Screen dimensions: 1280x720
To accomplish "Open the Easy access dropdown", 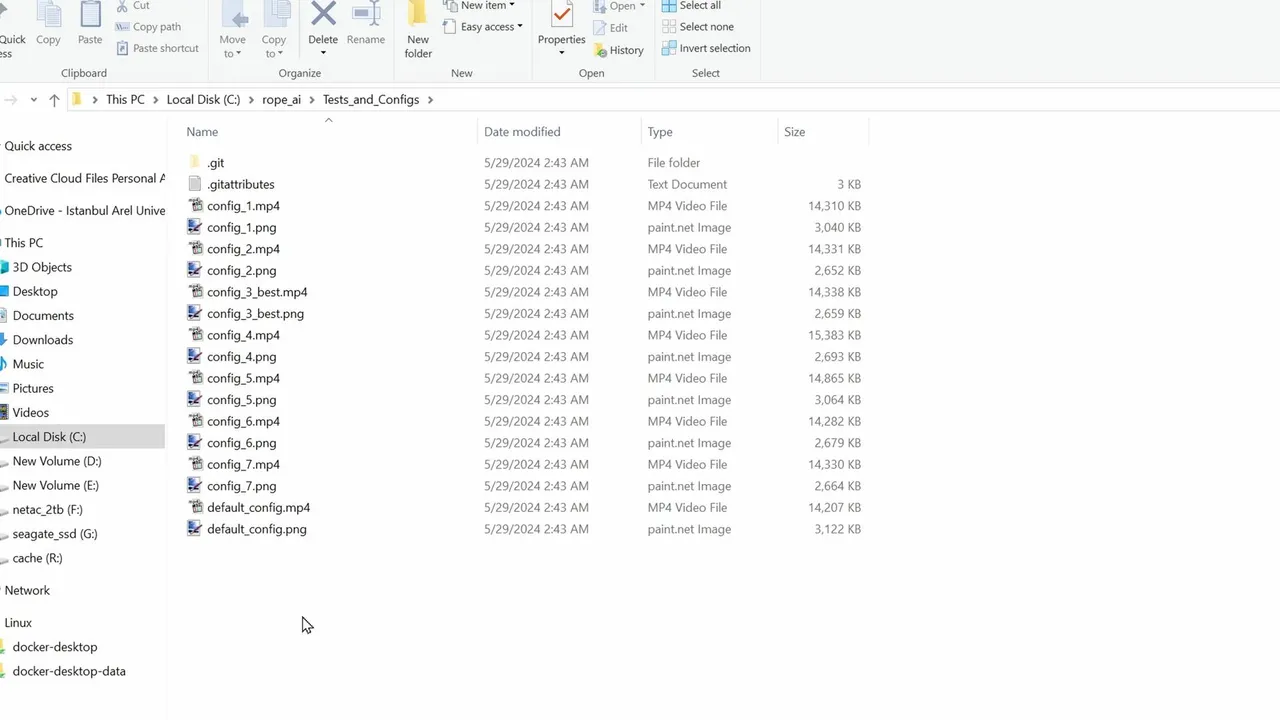I will [x=483, y=27].
